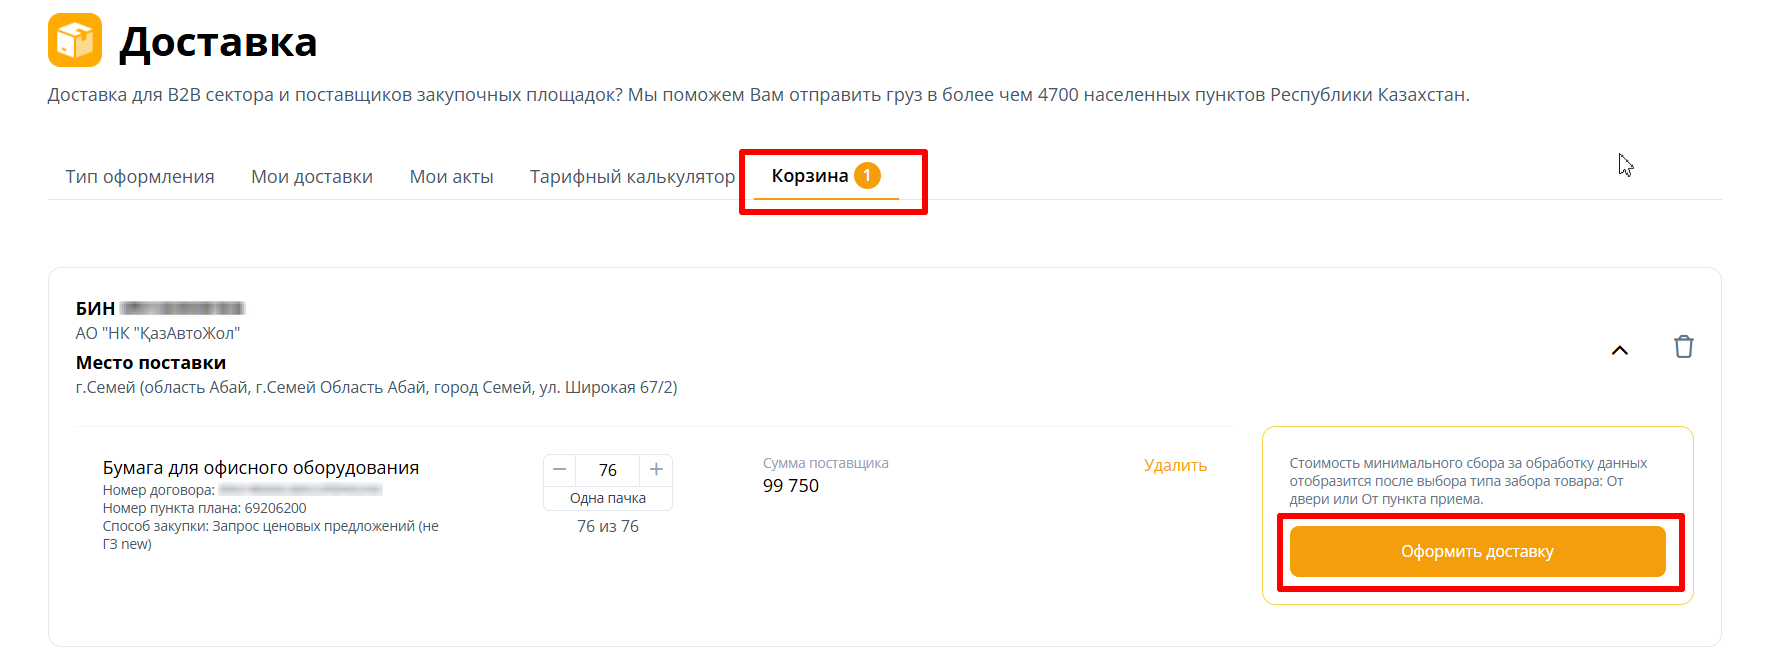Collapse the order card with the chevron arrow

click(1620, 350)
